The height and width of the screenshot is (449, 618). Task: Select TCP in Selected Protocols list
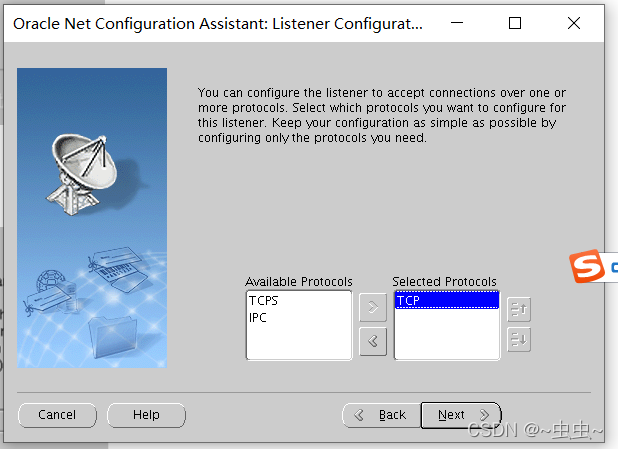click(408, 300)
